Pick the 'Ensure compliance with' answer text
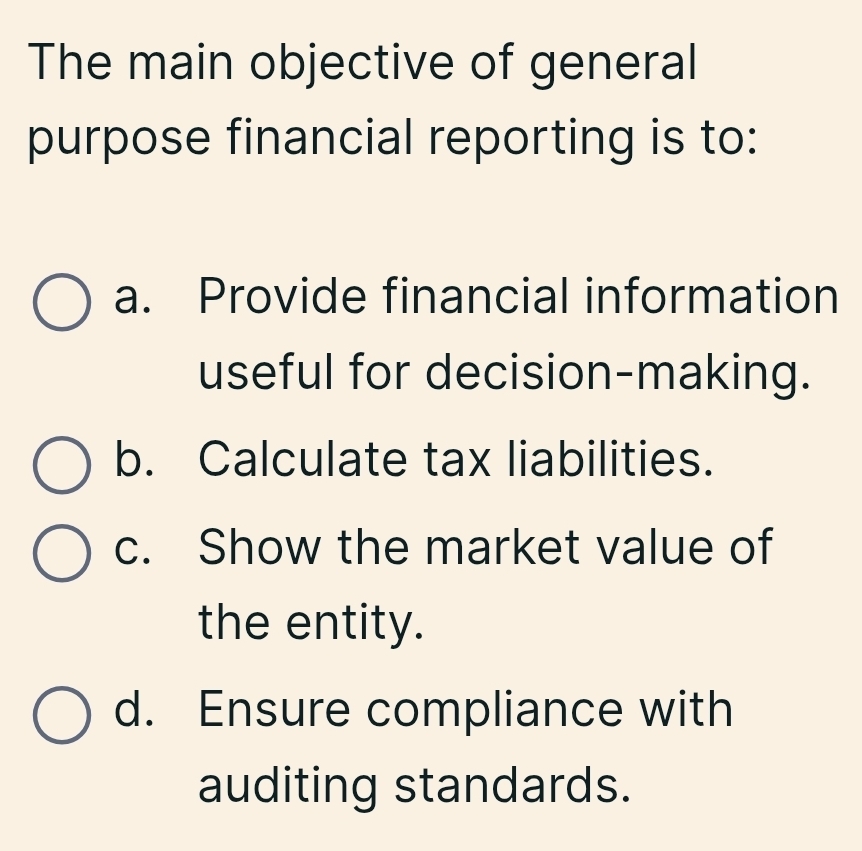The image size is (862, 851). click(x=466, y=710)
